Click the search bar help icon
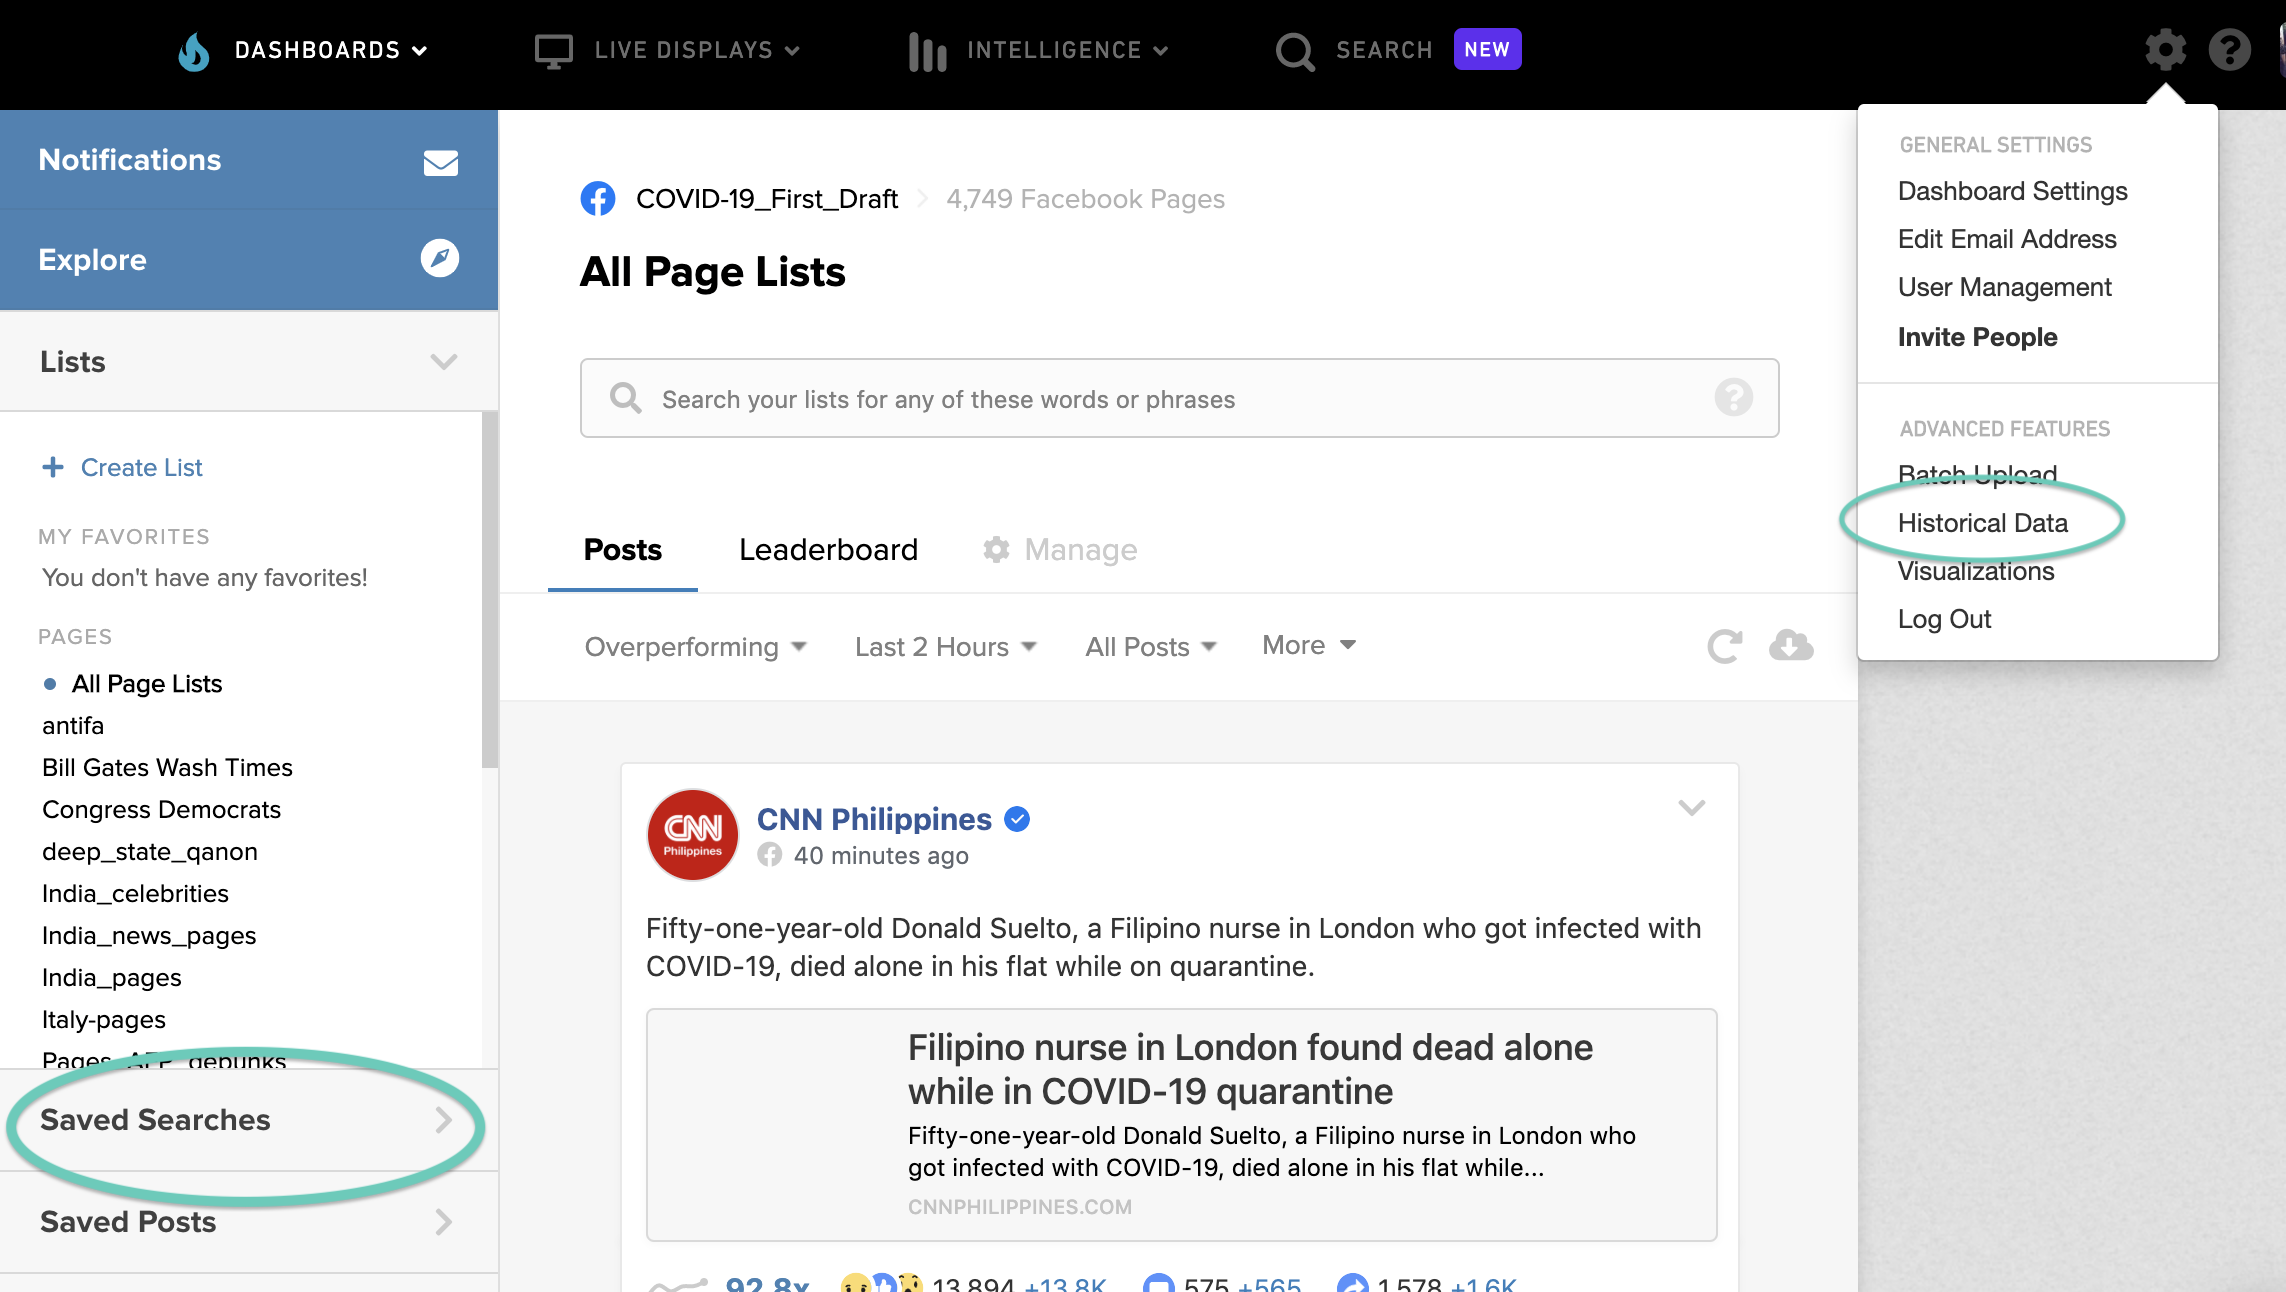Screen dimensions: 2286x1292 1734,398
